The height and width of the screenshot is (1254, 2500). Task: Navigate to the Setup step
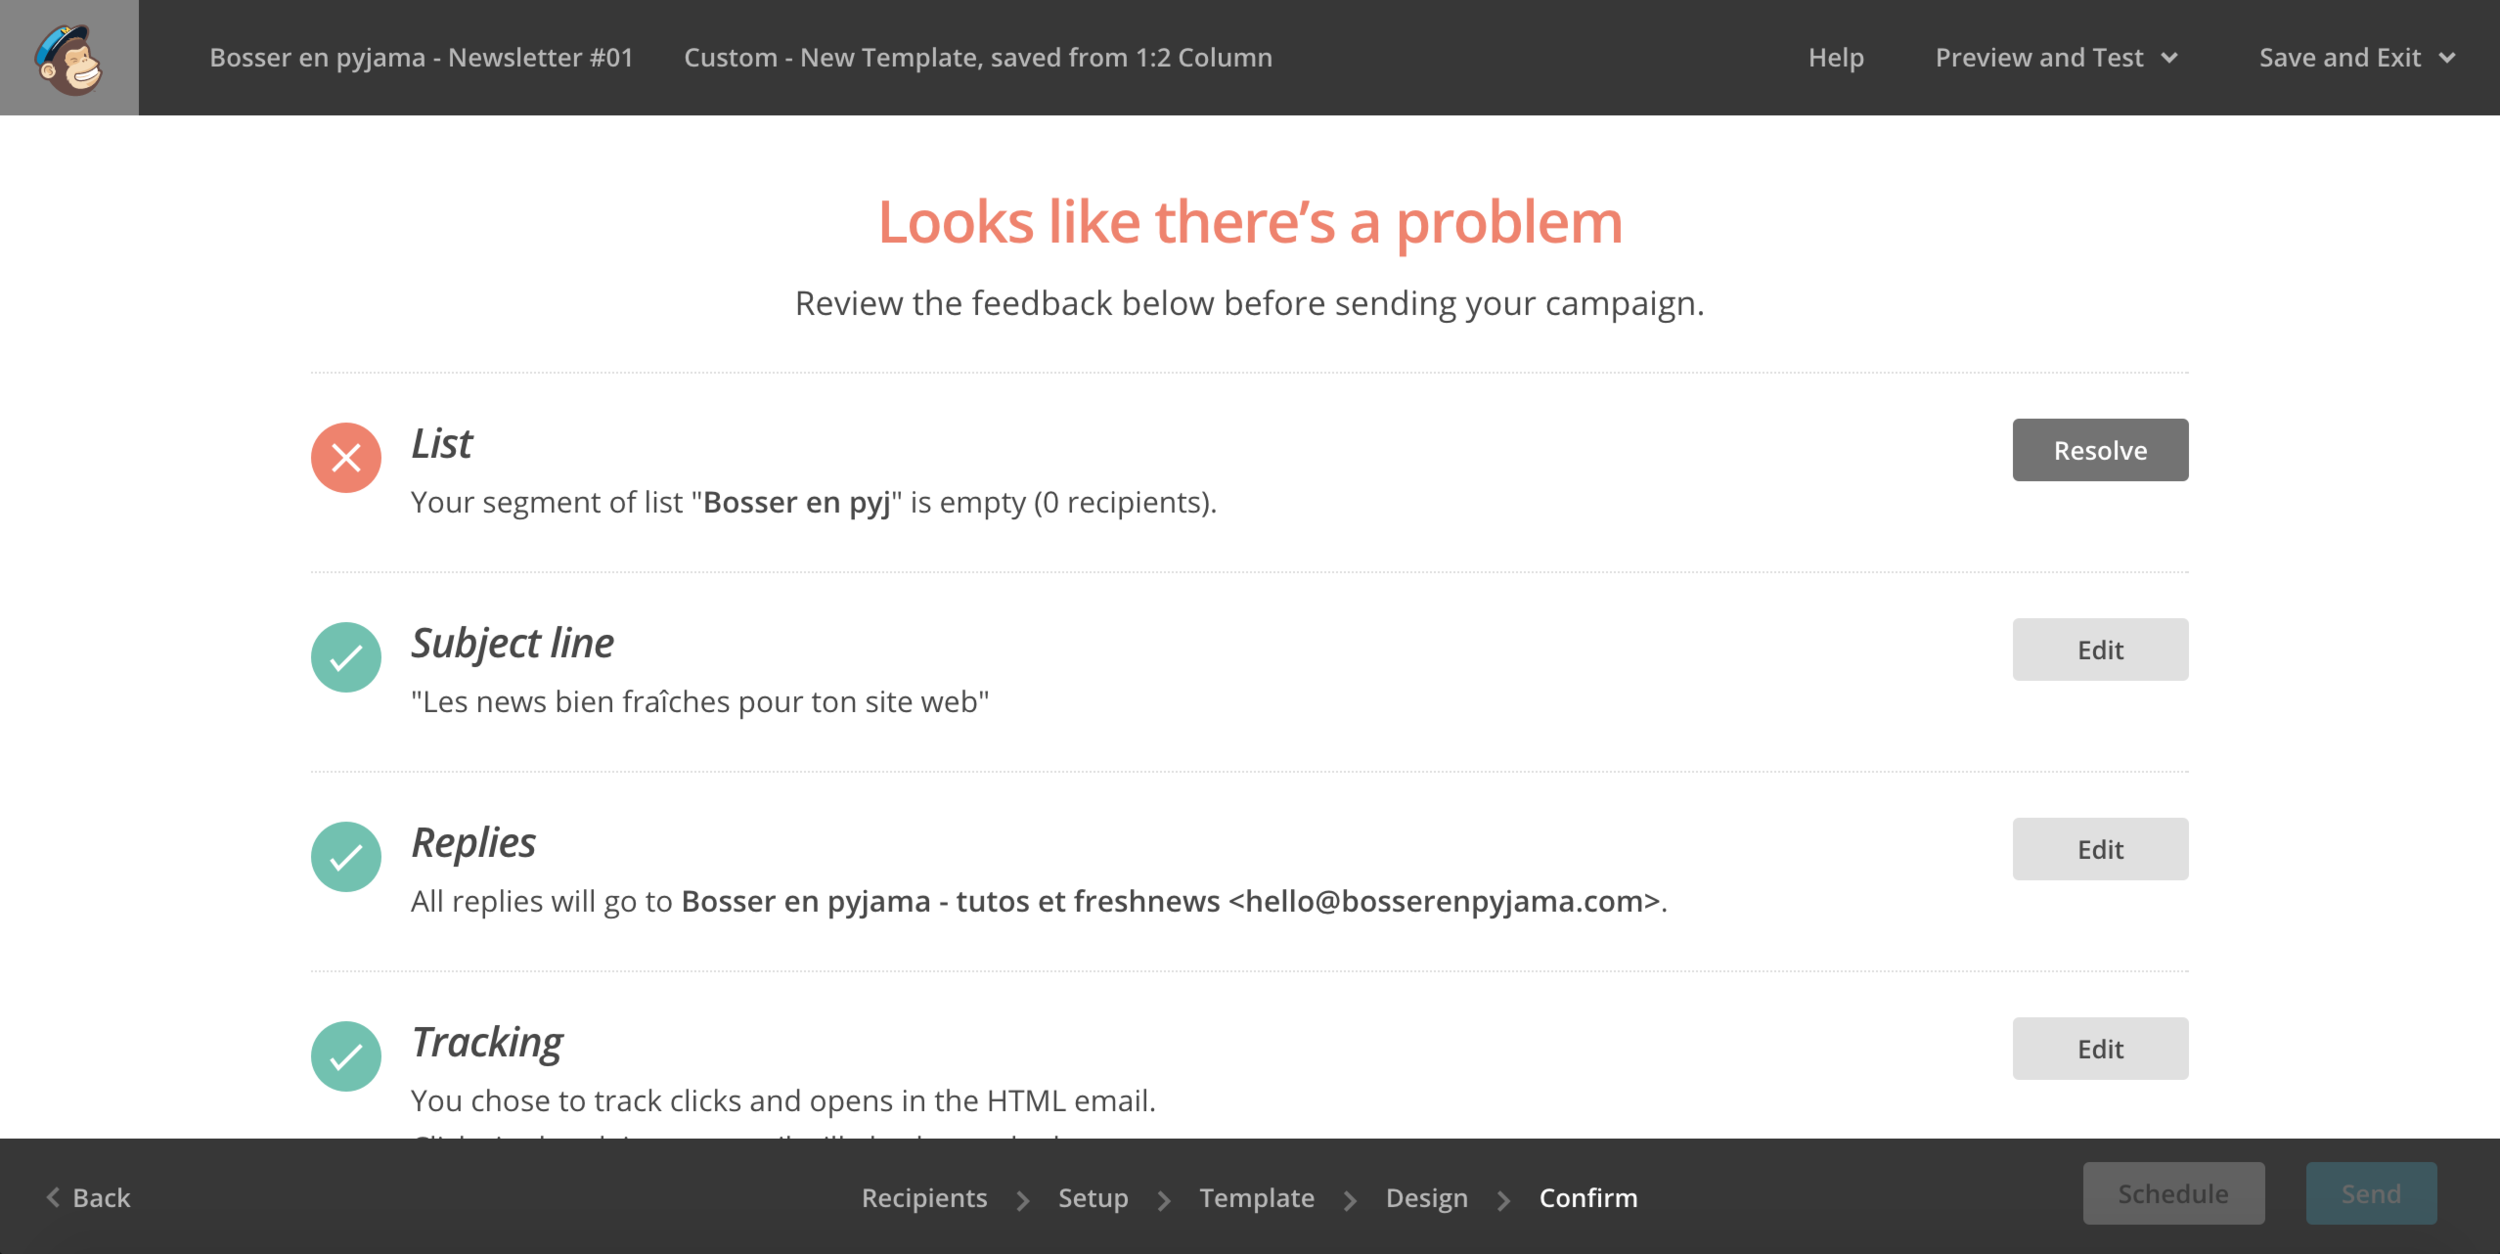(1093, 1197)
